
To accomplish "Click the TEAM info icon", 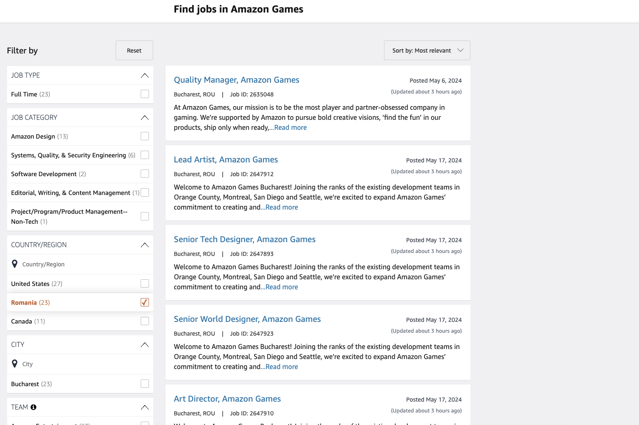I will 33,407.
